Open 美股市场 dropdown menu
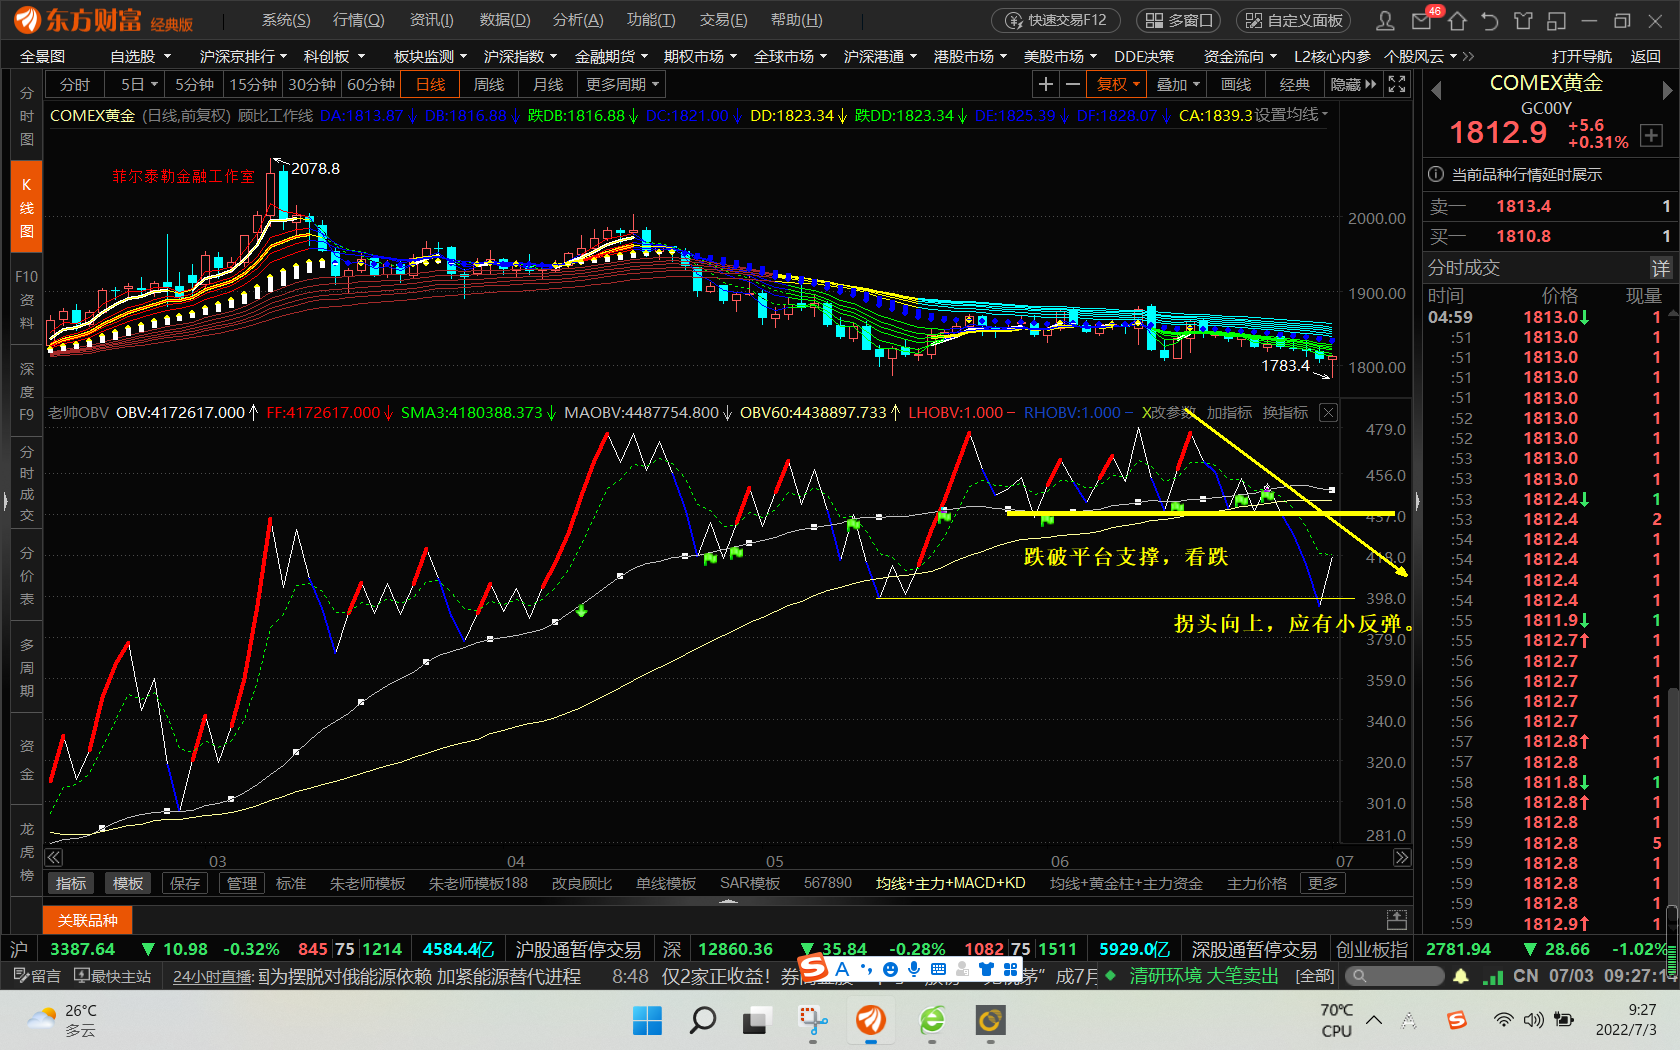This screenshot has width=1680, height=1050. point(1060,57)
